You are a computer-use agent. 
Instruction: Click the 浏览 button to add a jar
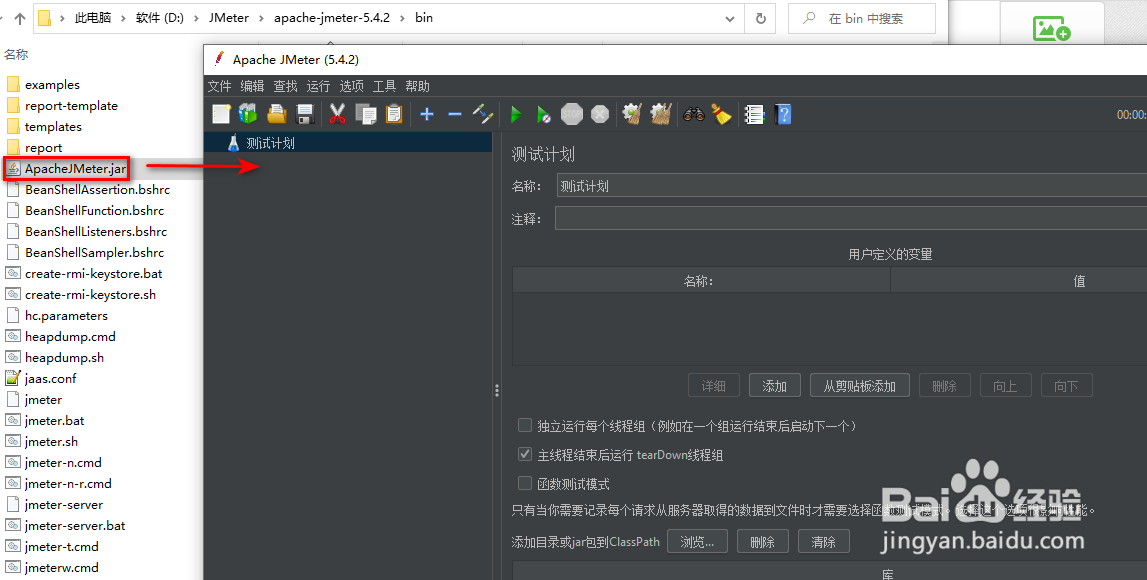click(698, 541)
